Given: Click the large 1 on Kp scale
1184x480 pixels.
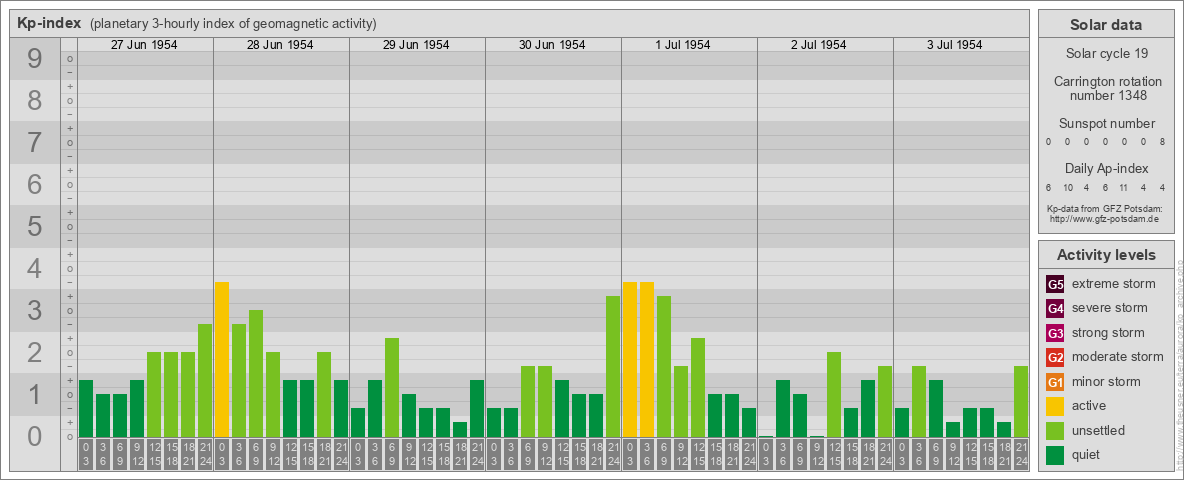Looking at the screenshot, I should coord(35,394).
